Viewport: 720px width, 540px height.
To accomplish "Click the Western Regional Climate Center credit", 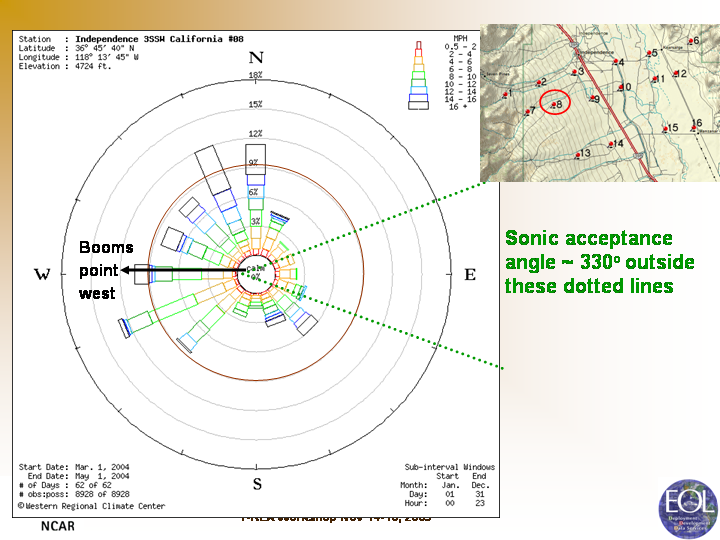I will pyautogui.click(x=87, y=505).
